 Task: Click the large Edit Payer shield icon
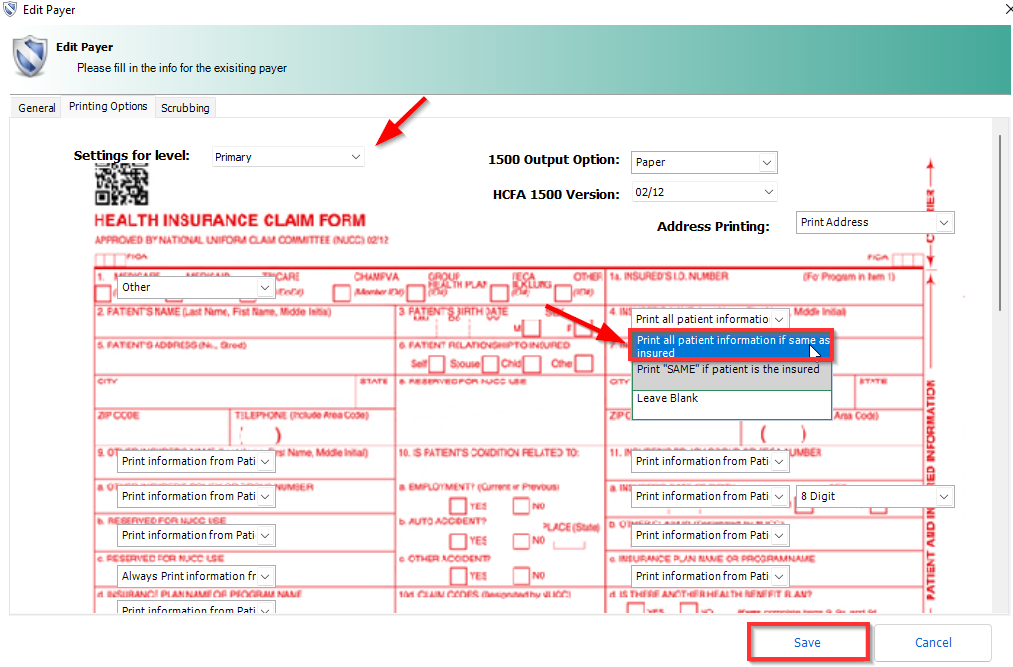(30, 57)
